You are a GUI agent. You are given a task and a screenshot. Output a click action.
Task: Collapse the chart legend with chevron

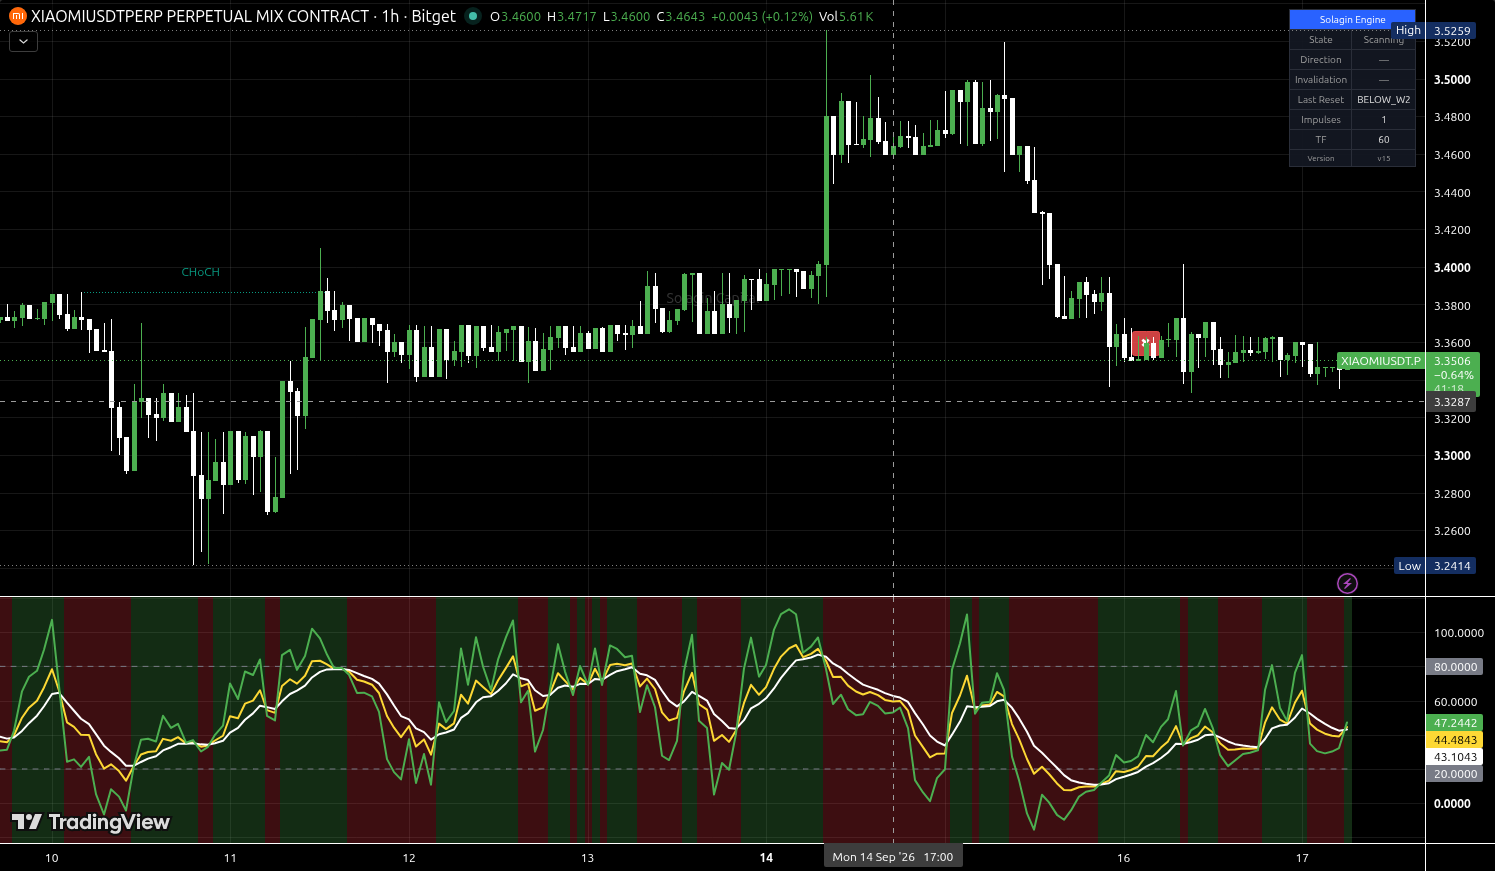click(23, 41)
